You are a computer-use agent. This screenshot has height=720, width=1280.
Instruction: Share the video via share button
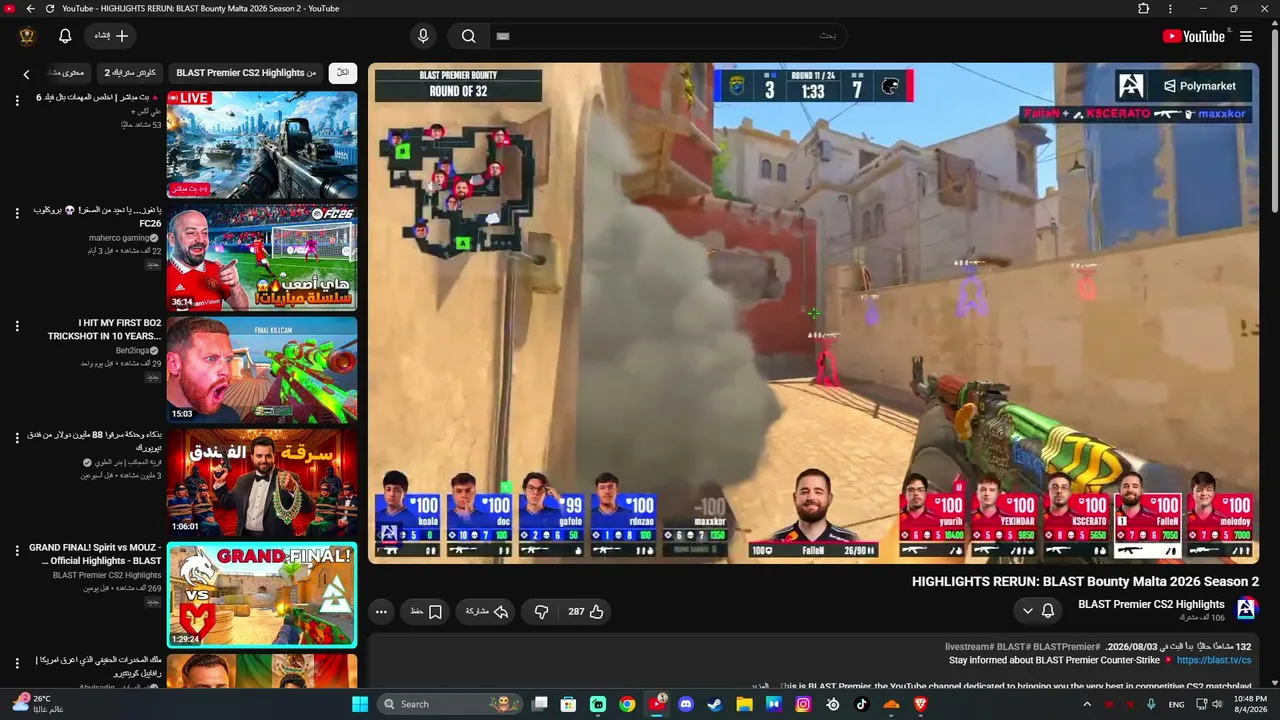pyautogui.click(x=487, y=612)
